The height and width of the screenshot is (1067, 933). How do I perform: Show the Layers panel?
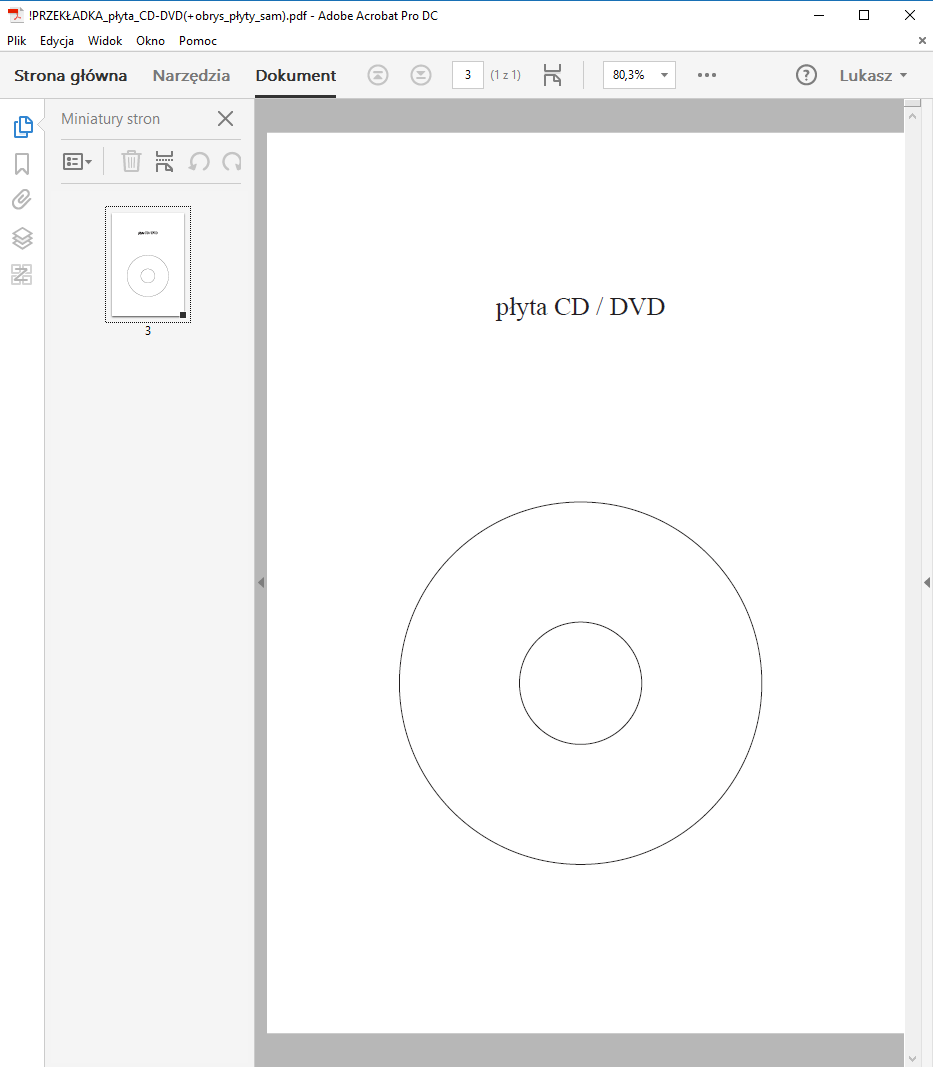(22, 238)
